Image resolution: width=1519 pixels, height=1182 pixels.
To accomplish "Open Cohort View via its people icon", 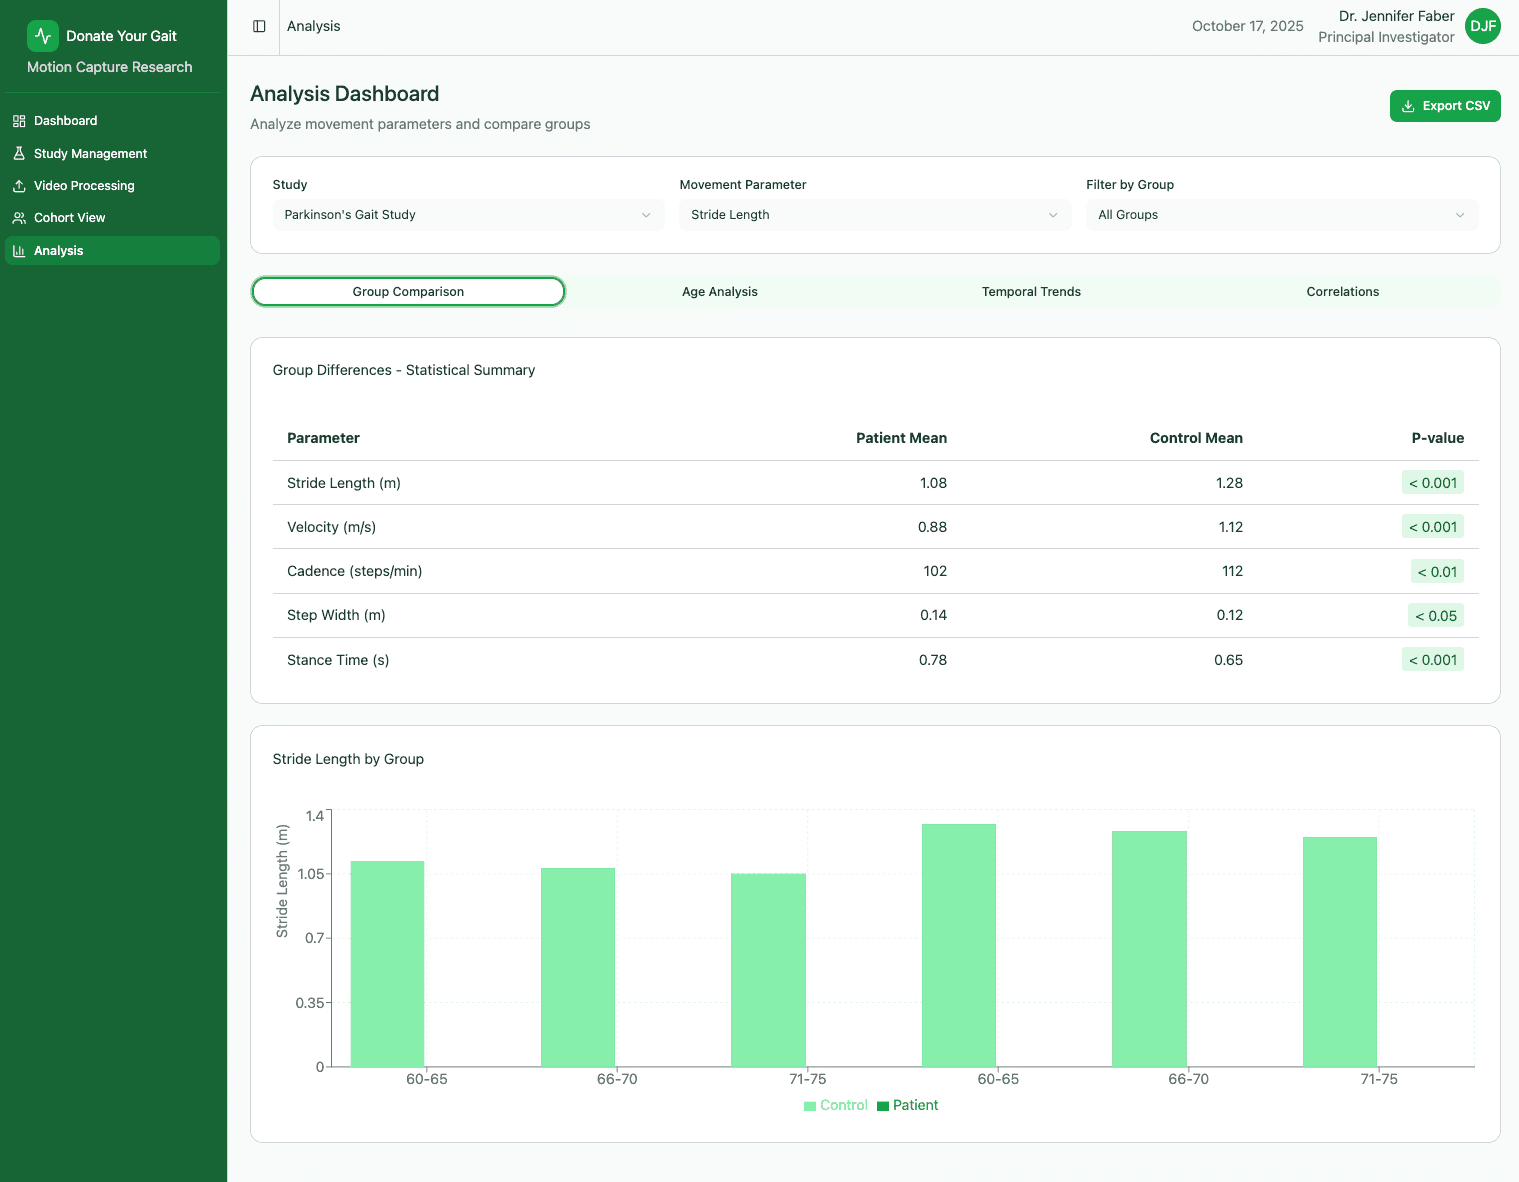I will [19, 217].
